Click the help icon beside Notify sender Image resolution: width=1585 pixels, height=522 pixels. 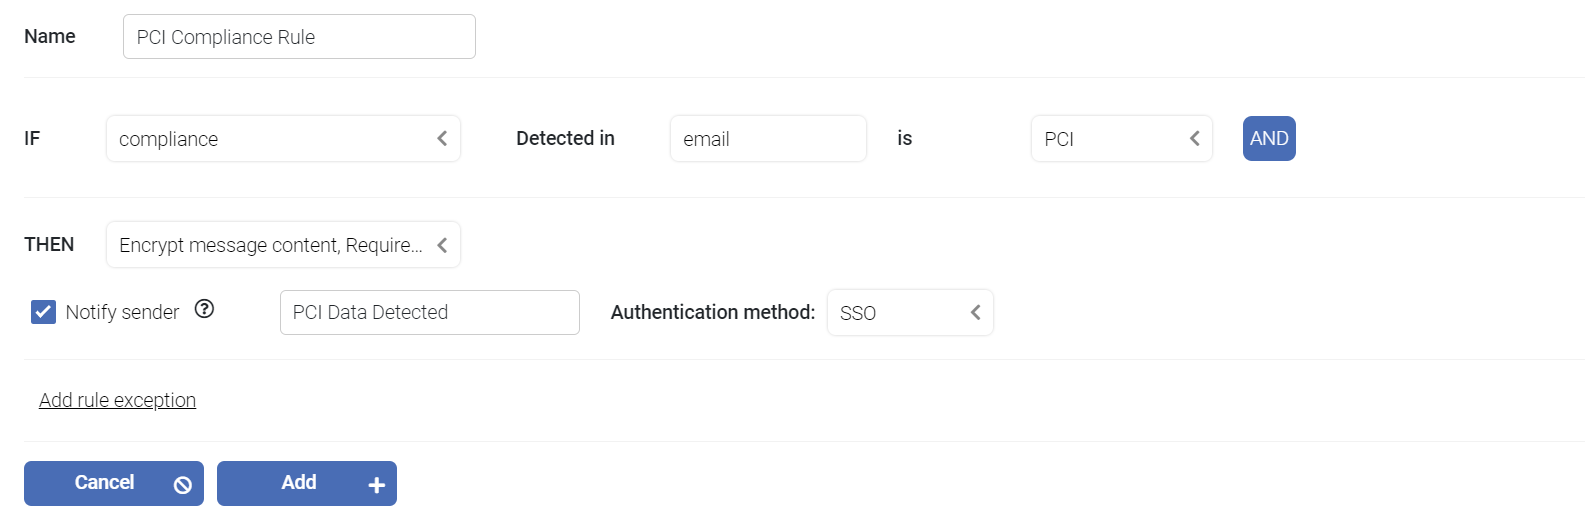204,309
